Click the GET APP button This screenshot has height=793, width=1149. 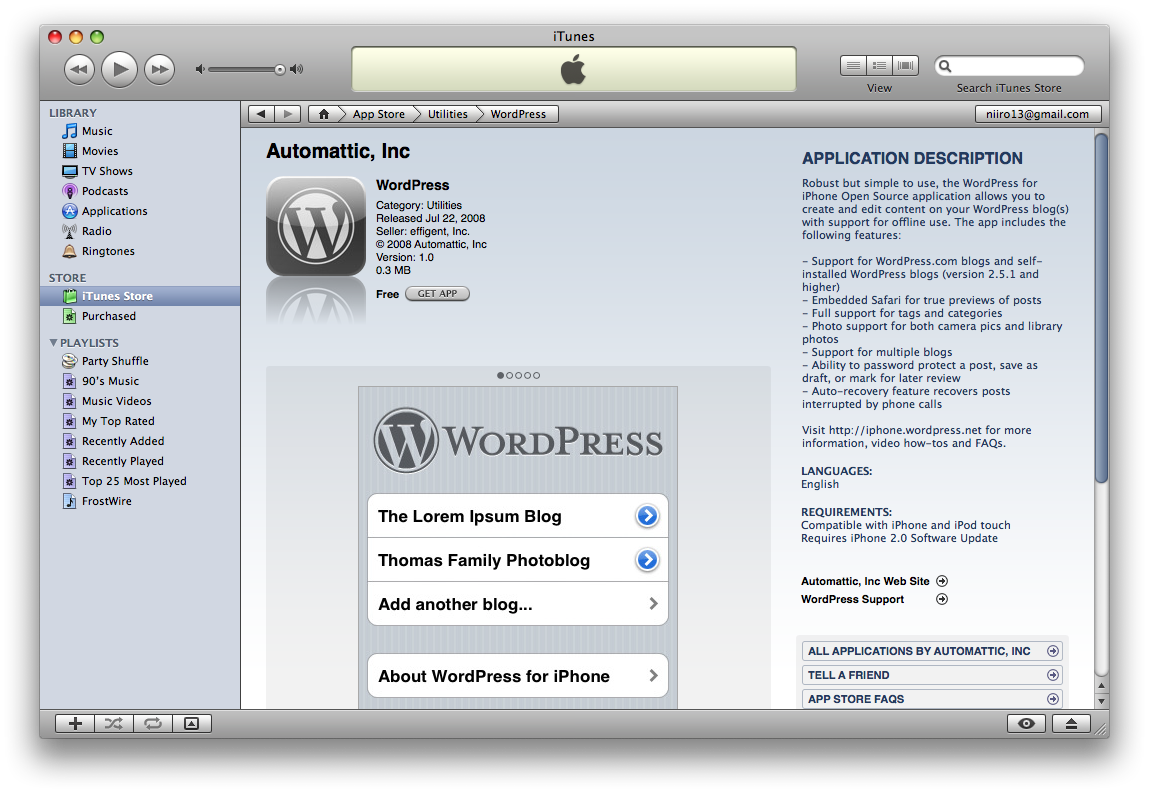(437, 294)
